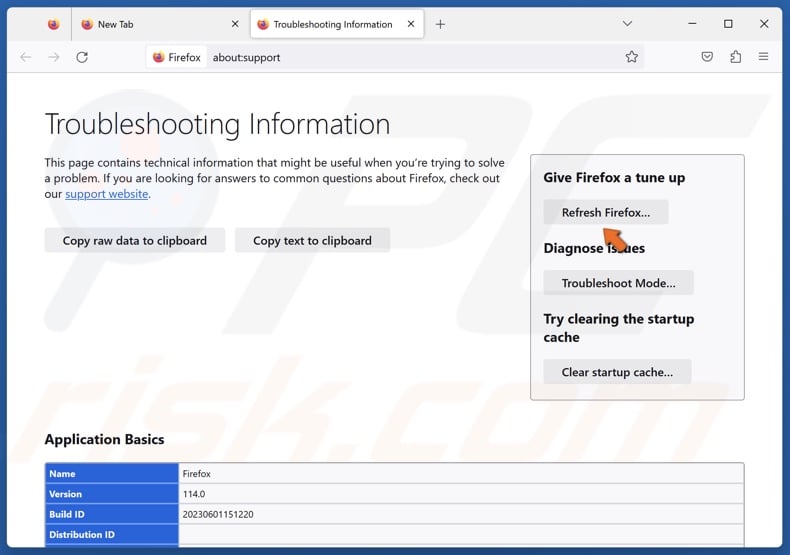Select the 114.0 version value
790x555 pixels.
tap(193, 494)
